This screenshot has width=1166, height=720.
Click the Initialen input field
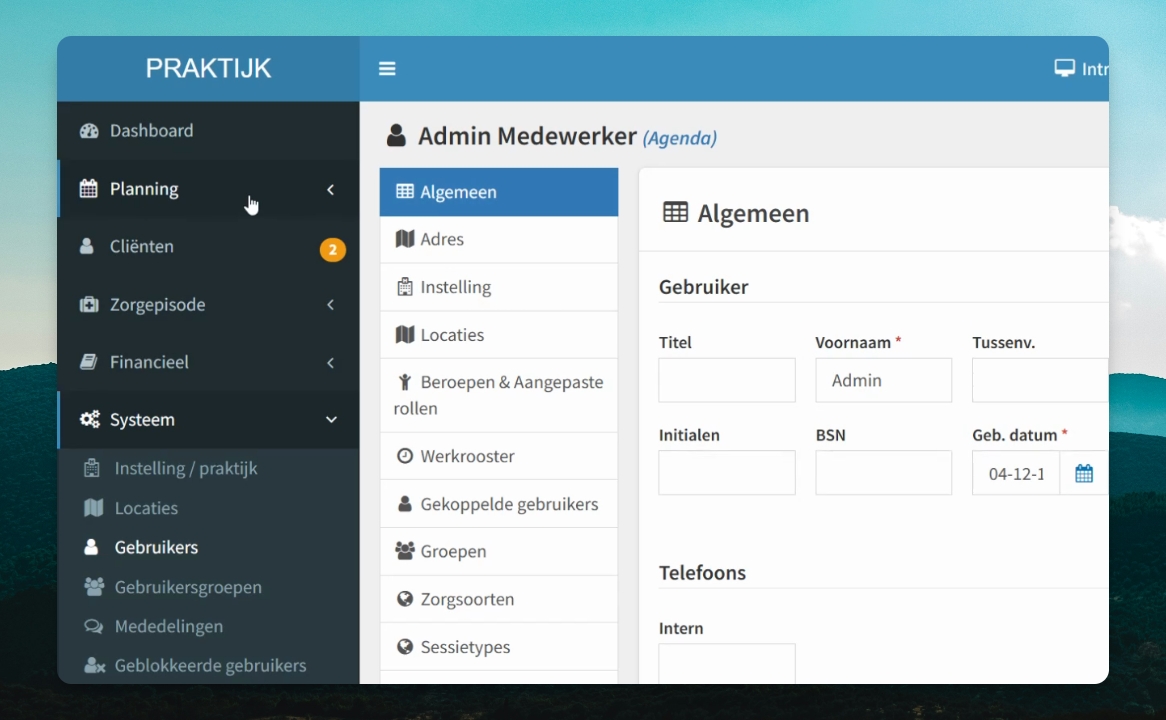727,472
